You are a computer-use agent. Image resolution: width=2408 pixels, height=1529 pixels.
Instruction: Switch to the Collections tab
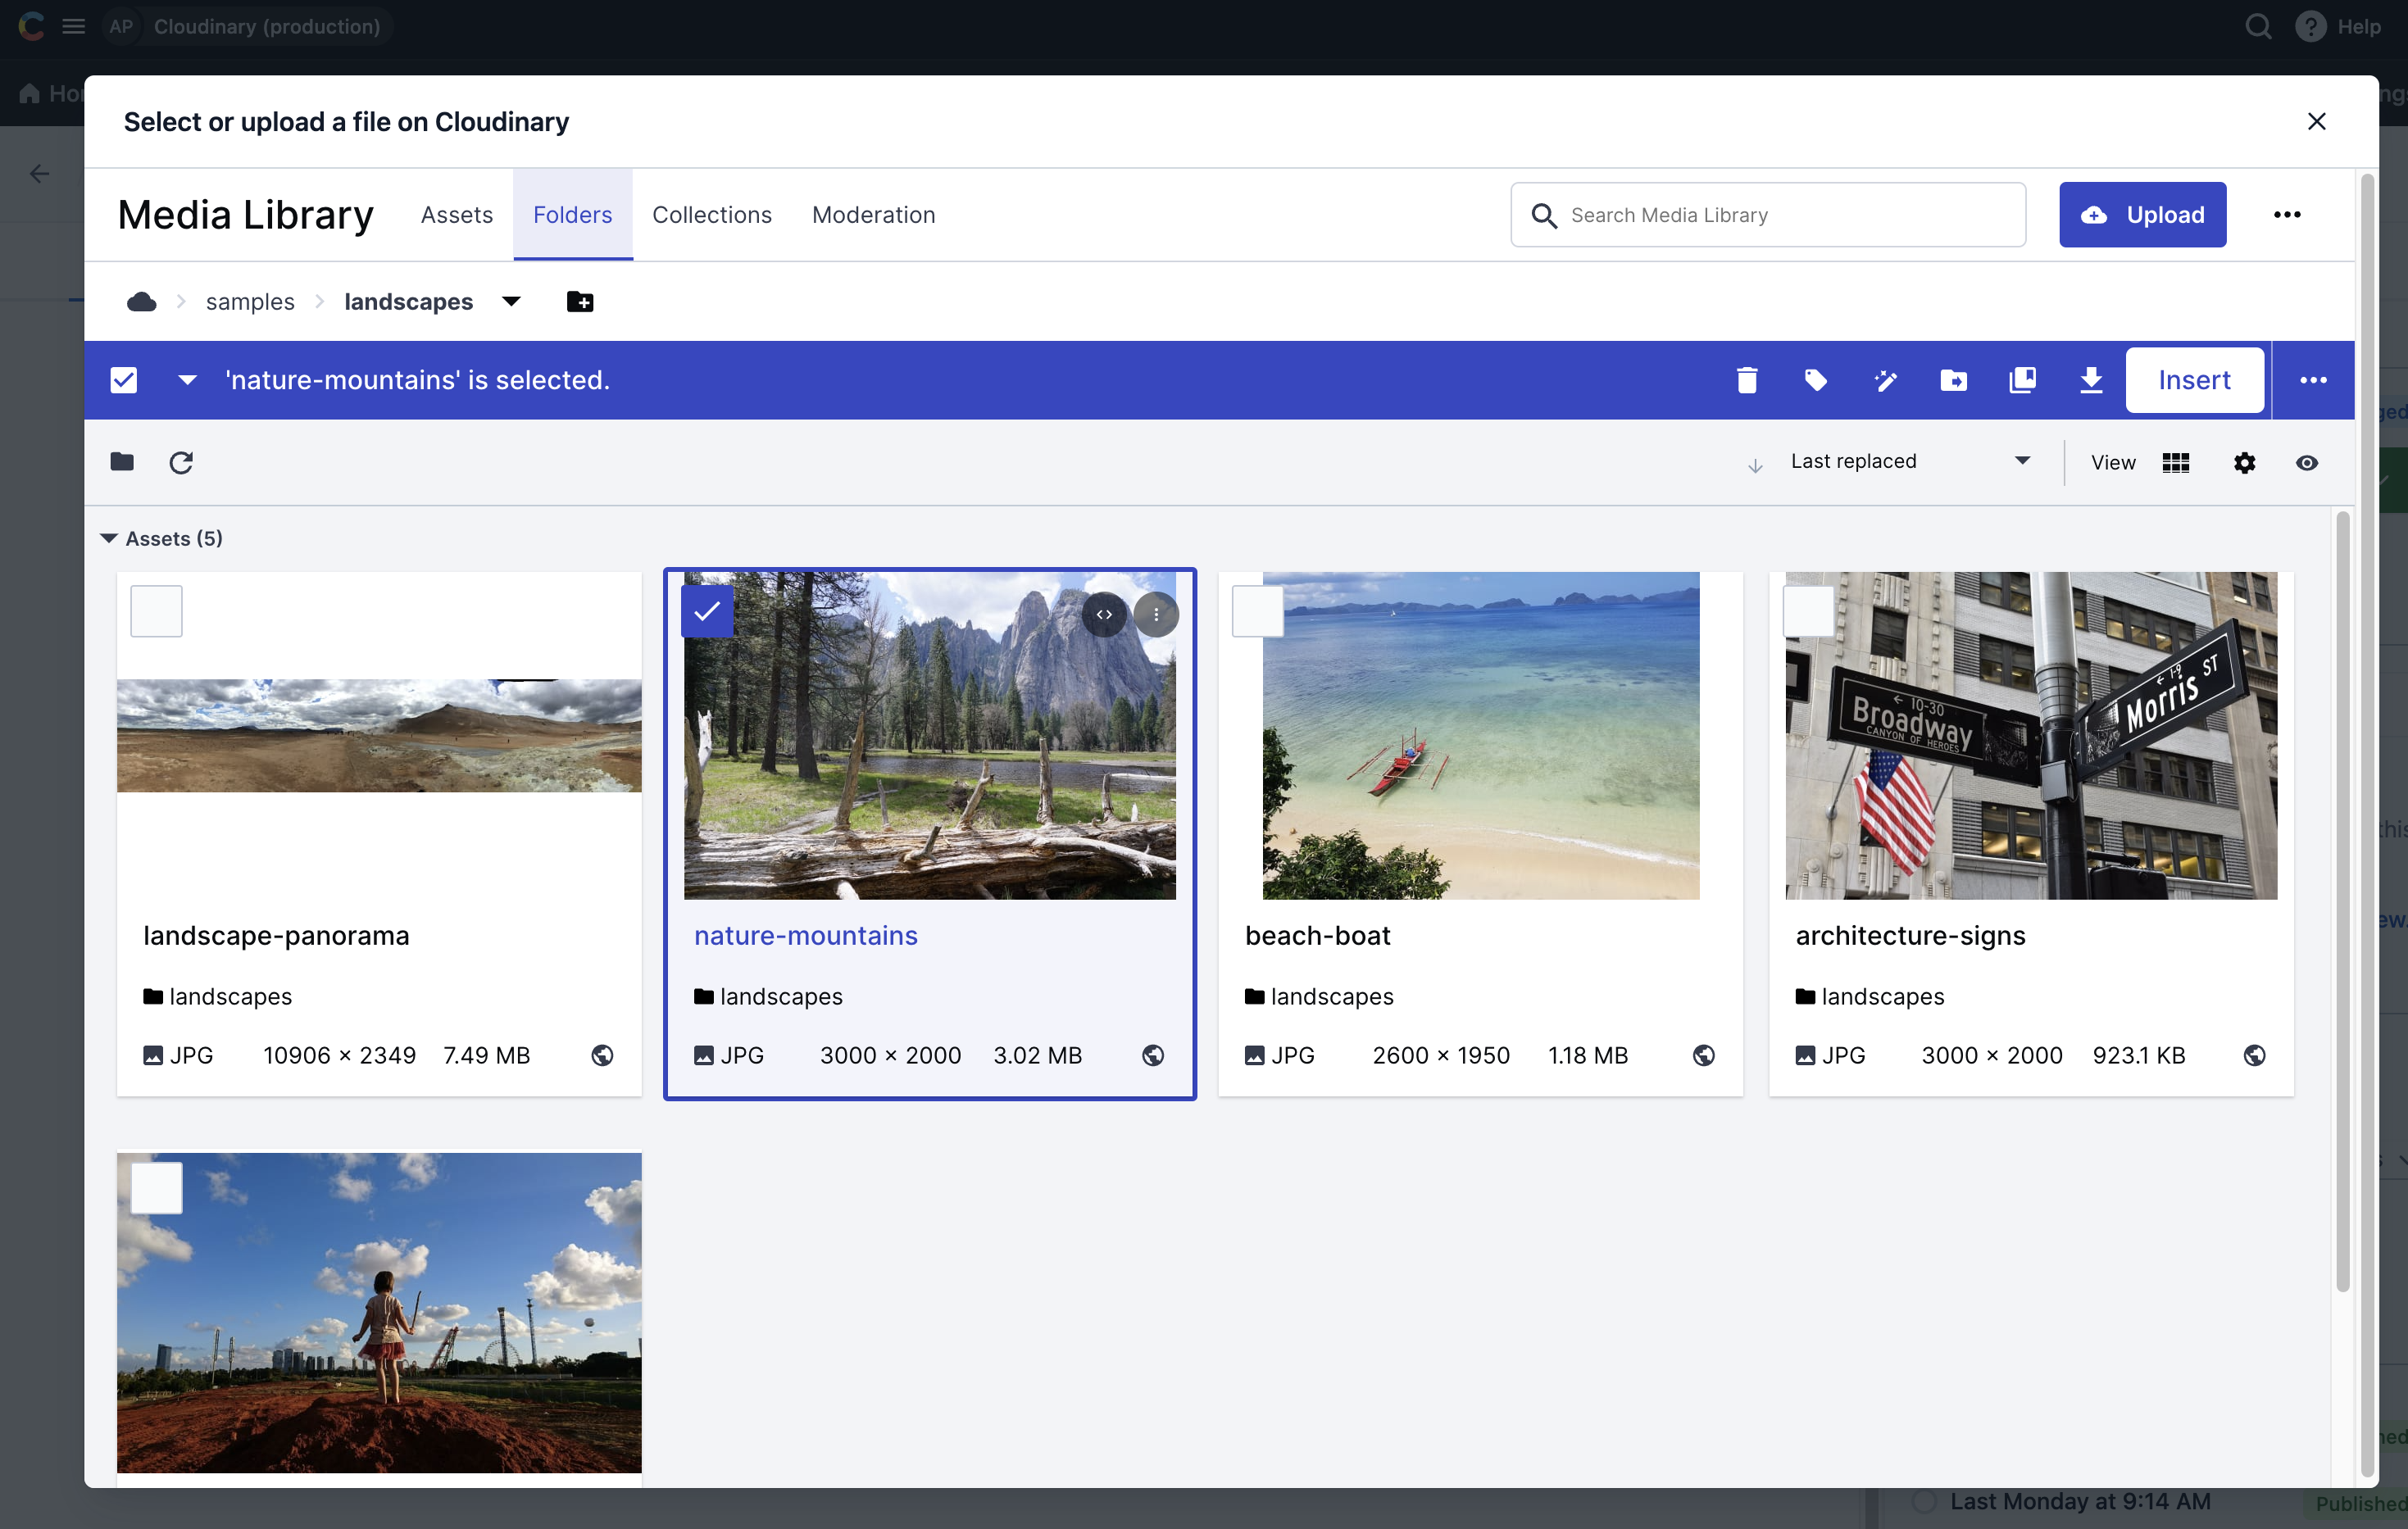[711, 215]
